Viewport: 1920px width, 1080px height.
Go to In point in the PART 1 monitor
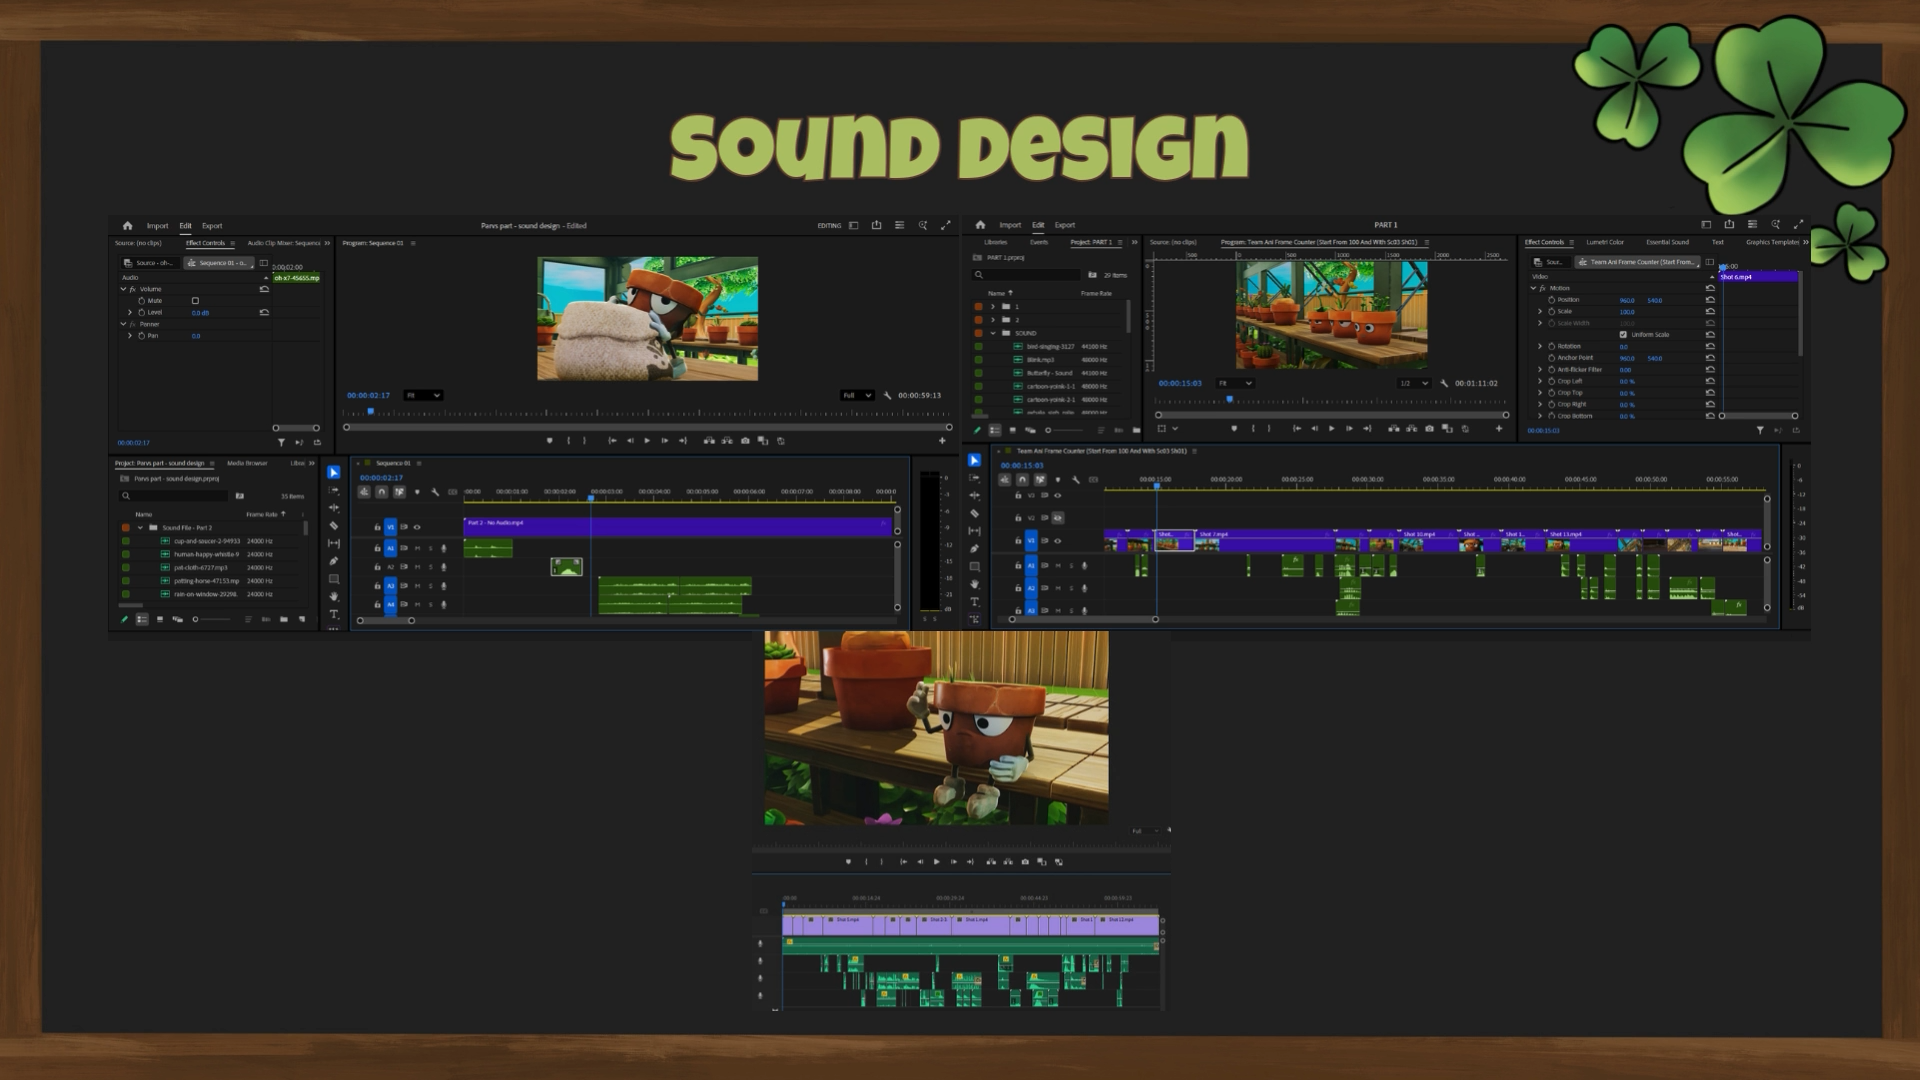pos(1297,429)
